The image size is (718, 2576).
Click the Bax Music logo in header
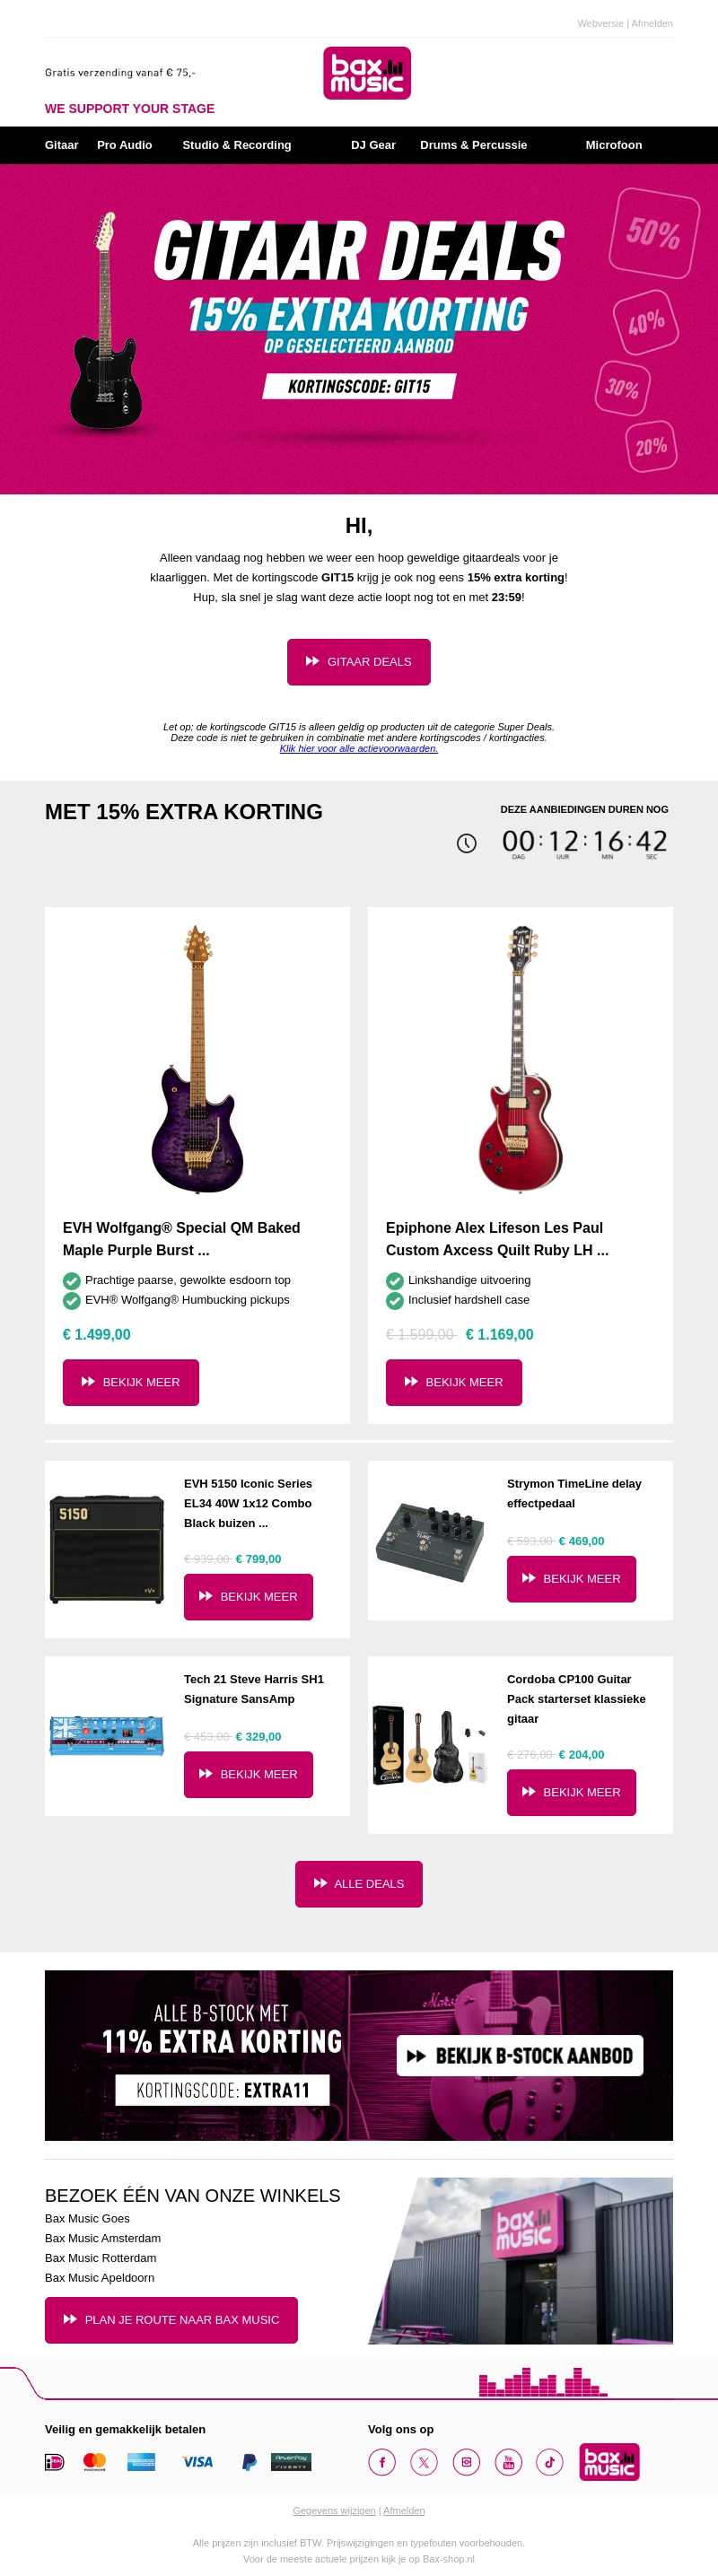point(367,73)
